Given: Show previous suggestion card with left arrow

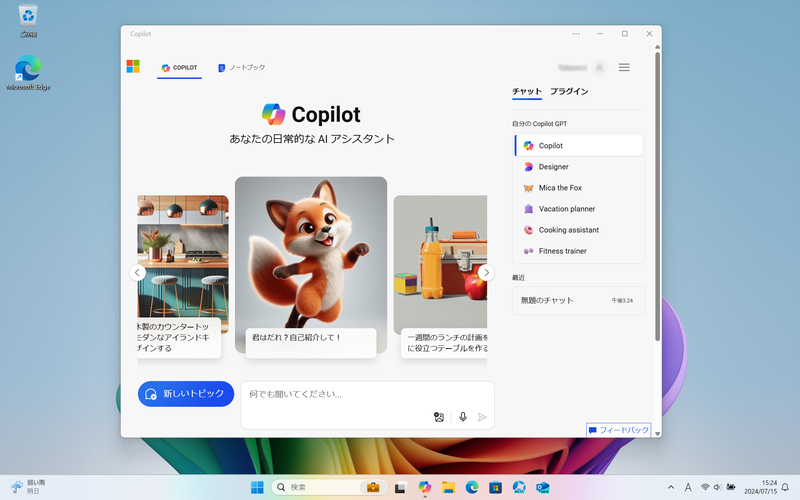Looking at the screenshot, I should point(137,272).
